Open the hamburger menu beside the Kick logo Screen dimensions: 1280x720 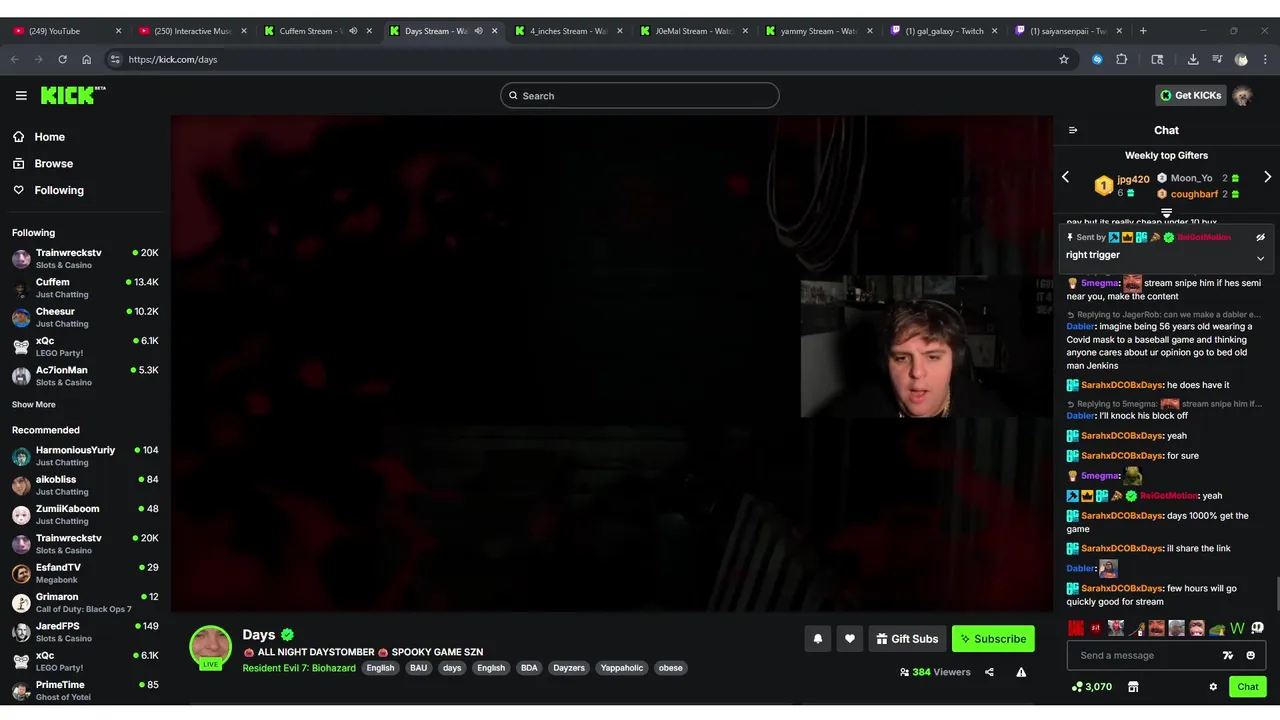pyautogui.click(x=21, y=95)
